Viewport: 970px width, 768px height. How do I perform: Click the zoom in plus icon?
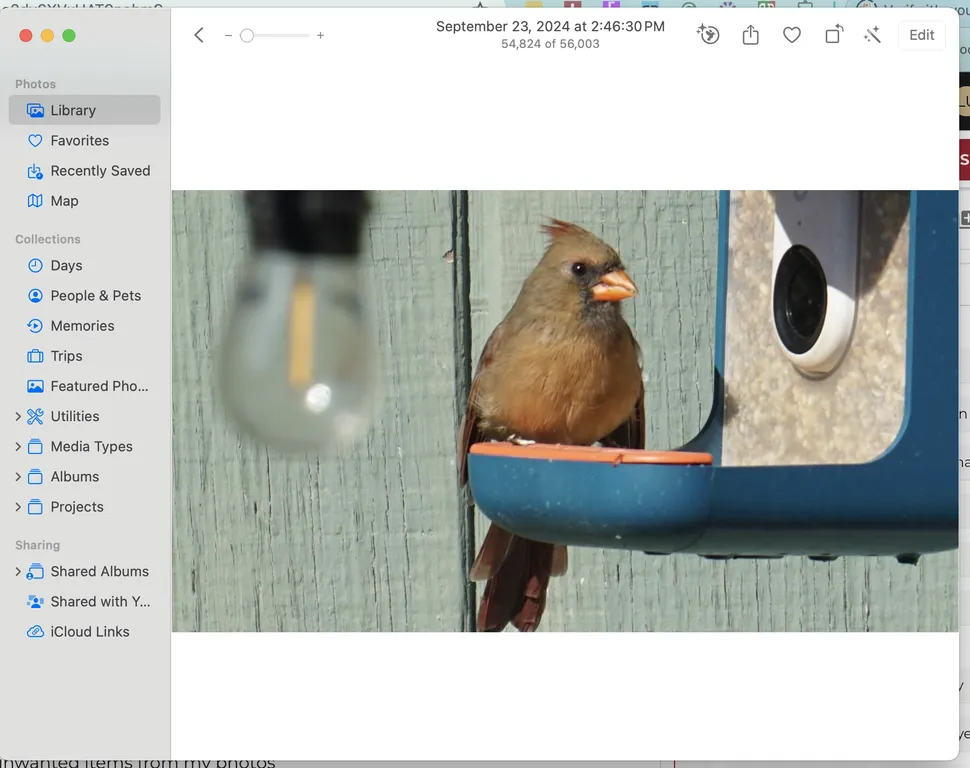(x=320, y=36)
